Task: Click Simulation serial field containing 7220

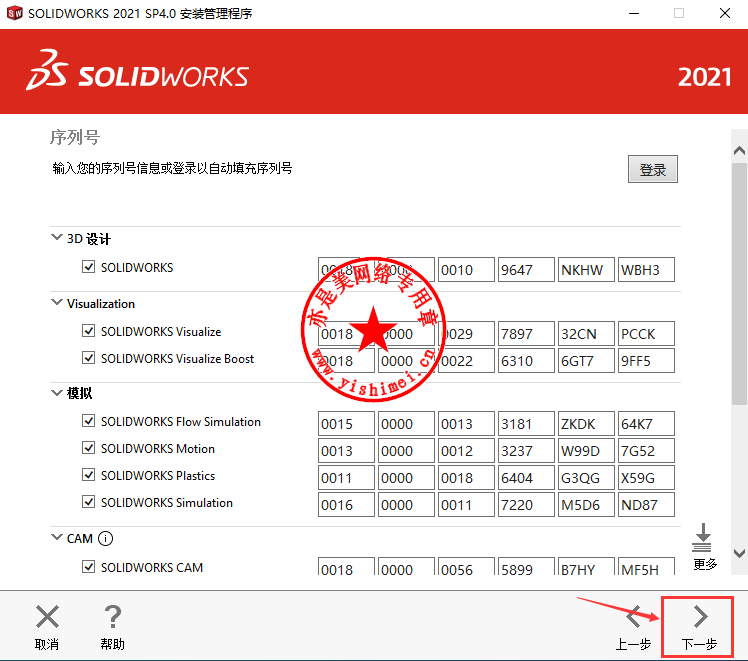Action: [x=526, y=505]
